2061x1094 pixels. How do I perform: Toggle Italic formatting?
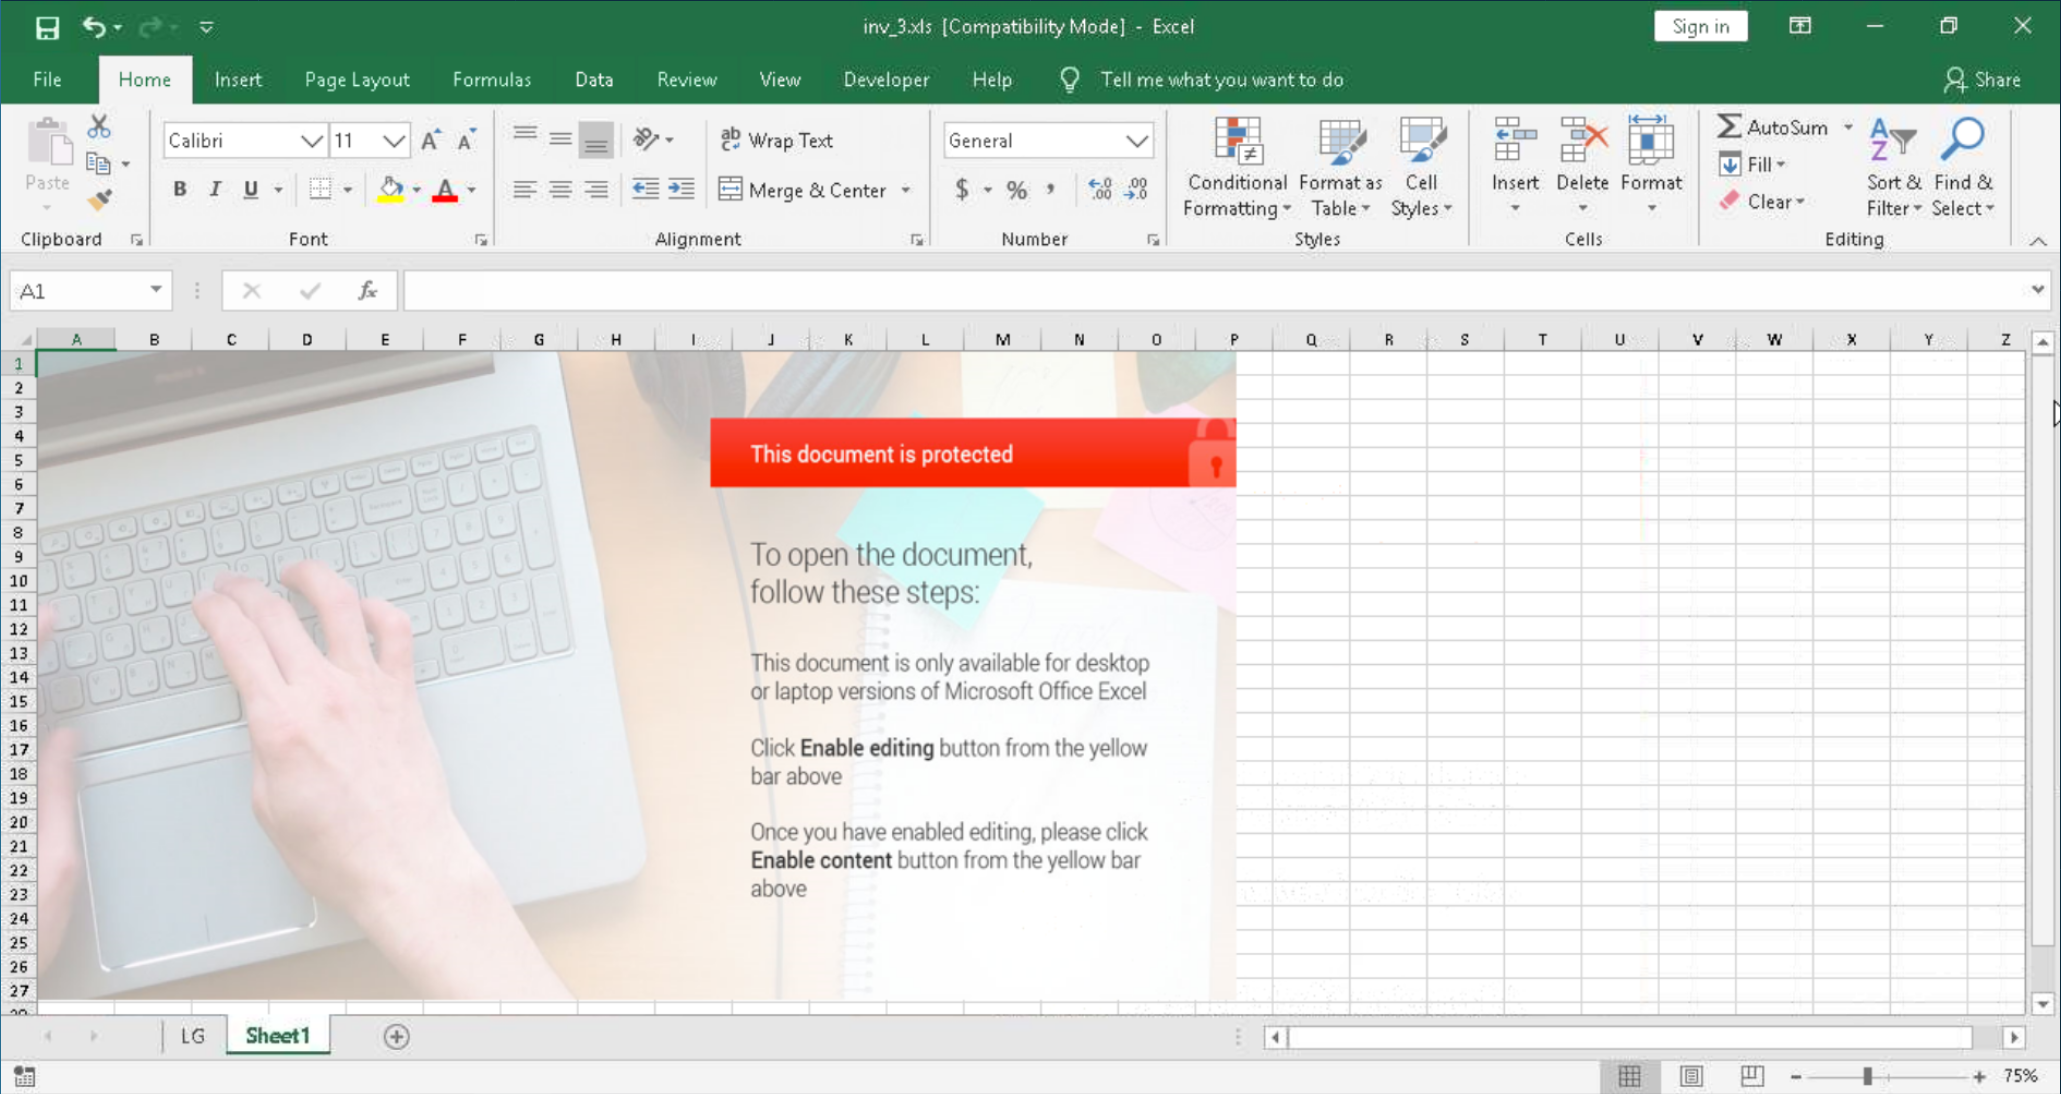(x=214, y=189)
